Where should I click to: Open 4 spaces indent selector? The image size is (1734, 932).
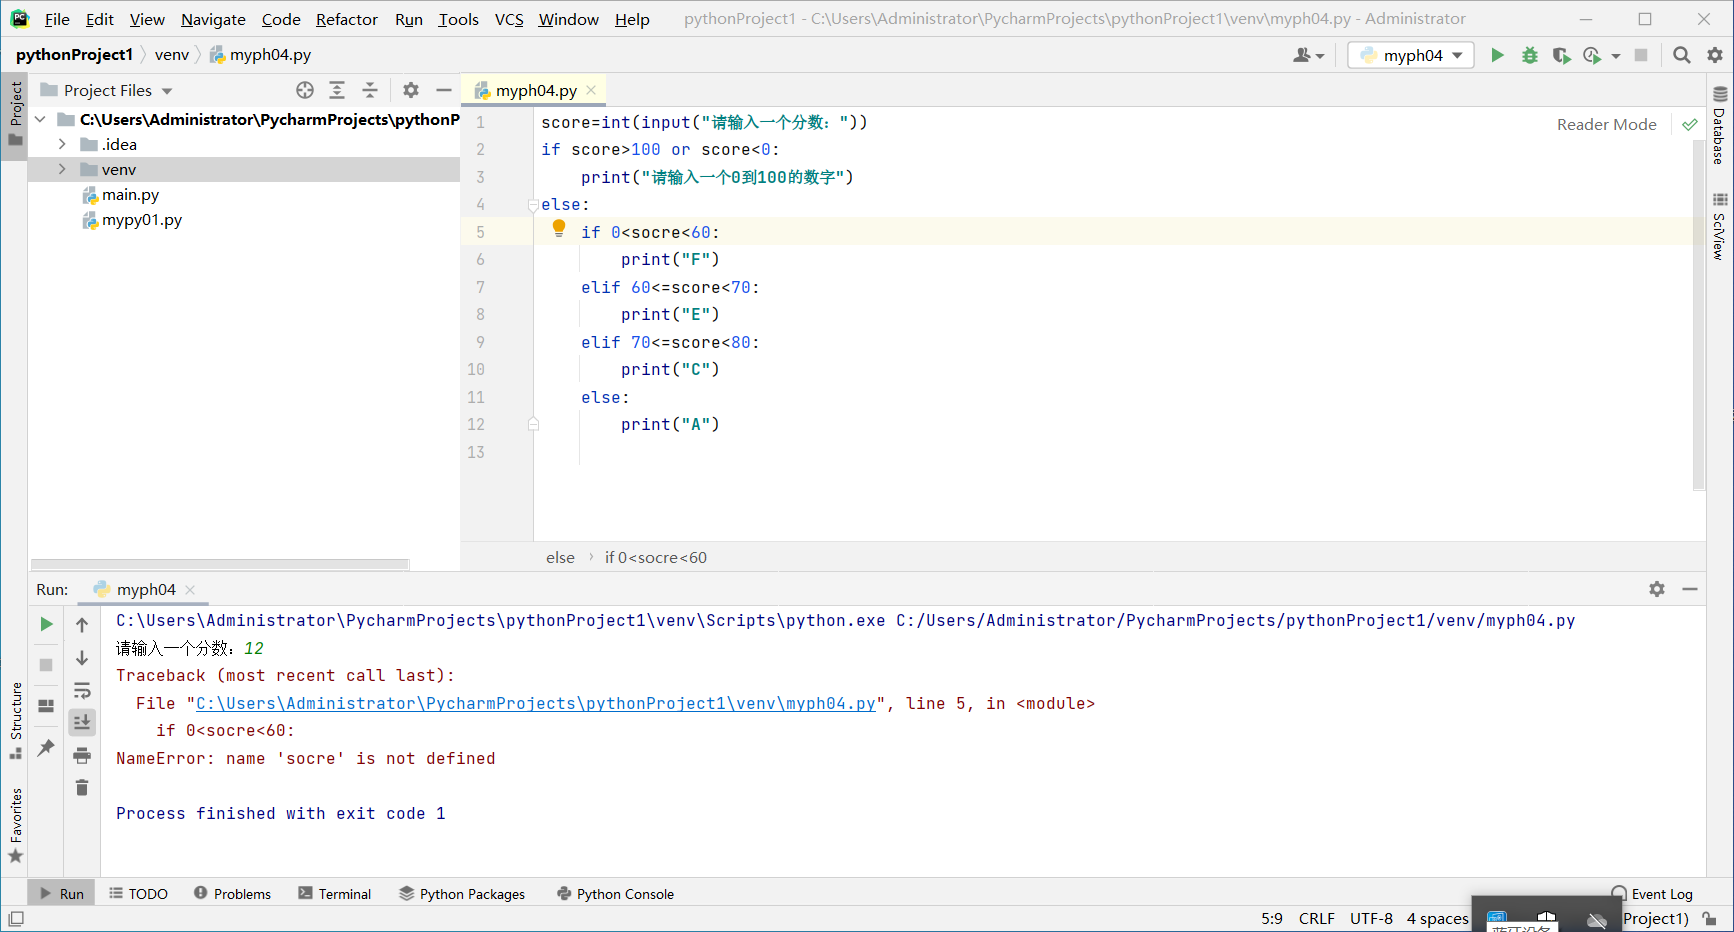click(x=1437, y=918)
